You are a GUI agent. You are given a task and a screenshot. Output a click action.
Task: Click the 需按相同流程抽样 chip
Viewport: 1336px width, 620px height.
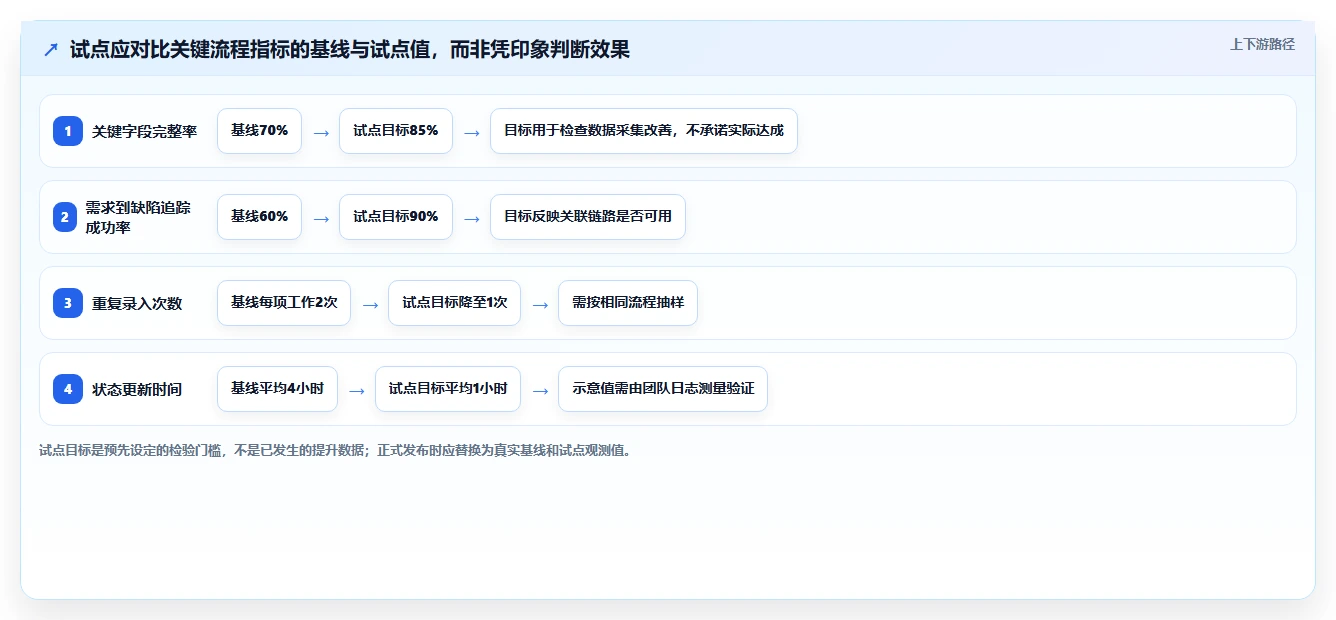click(628, 303)
